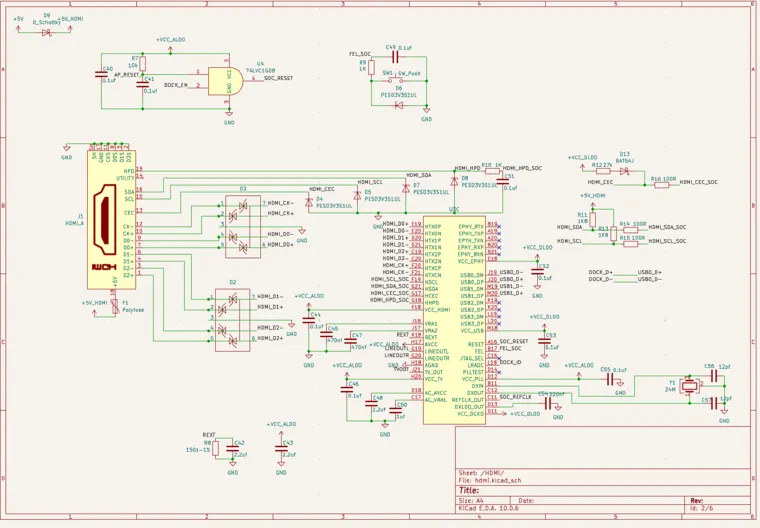This screenshot has height=528, width=760.
Task: Click the 'Id: 2/6' sheet number field
Action: [x=701, y=508]
